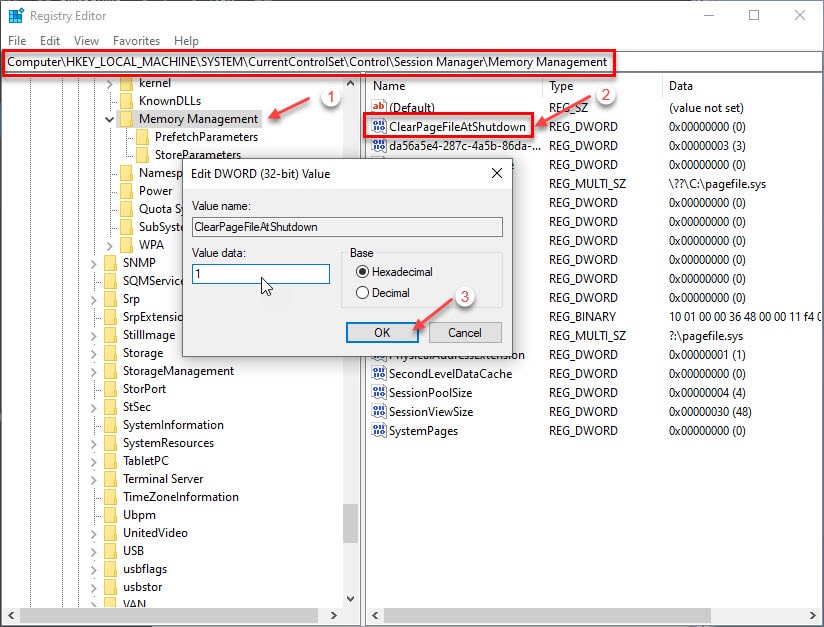Click the usbflags folder icon
Image resolution: width=824 pixels, height=627 pixels.
tap(110, 569)
